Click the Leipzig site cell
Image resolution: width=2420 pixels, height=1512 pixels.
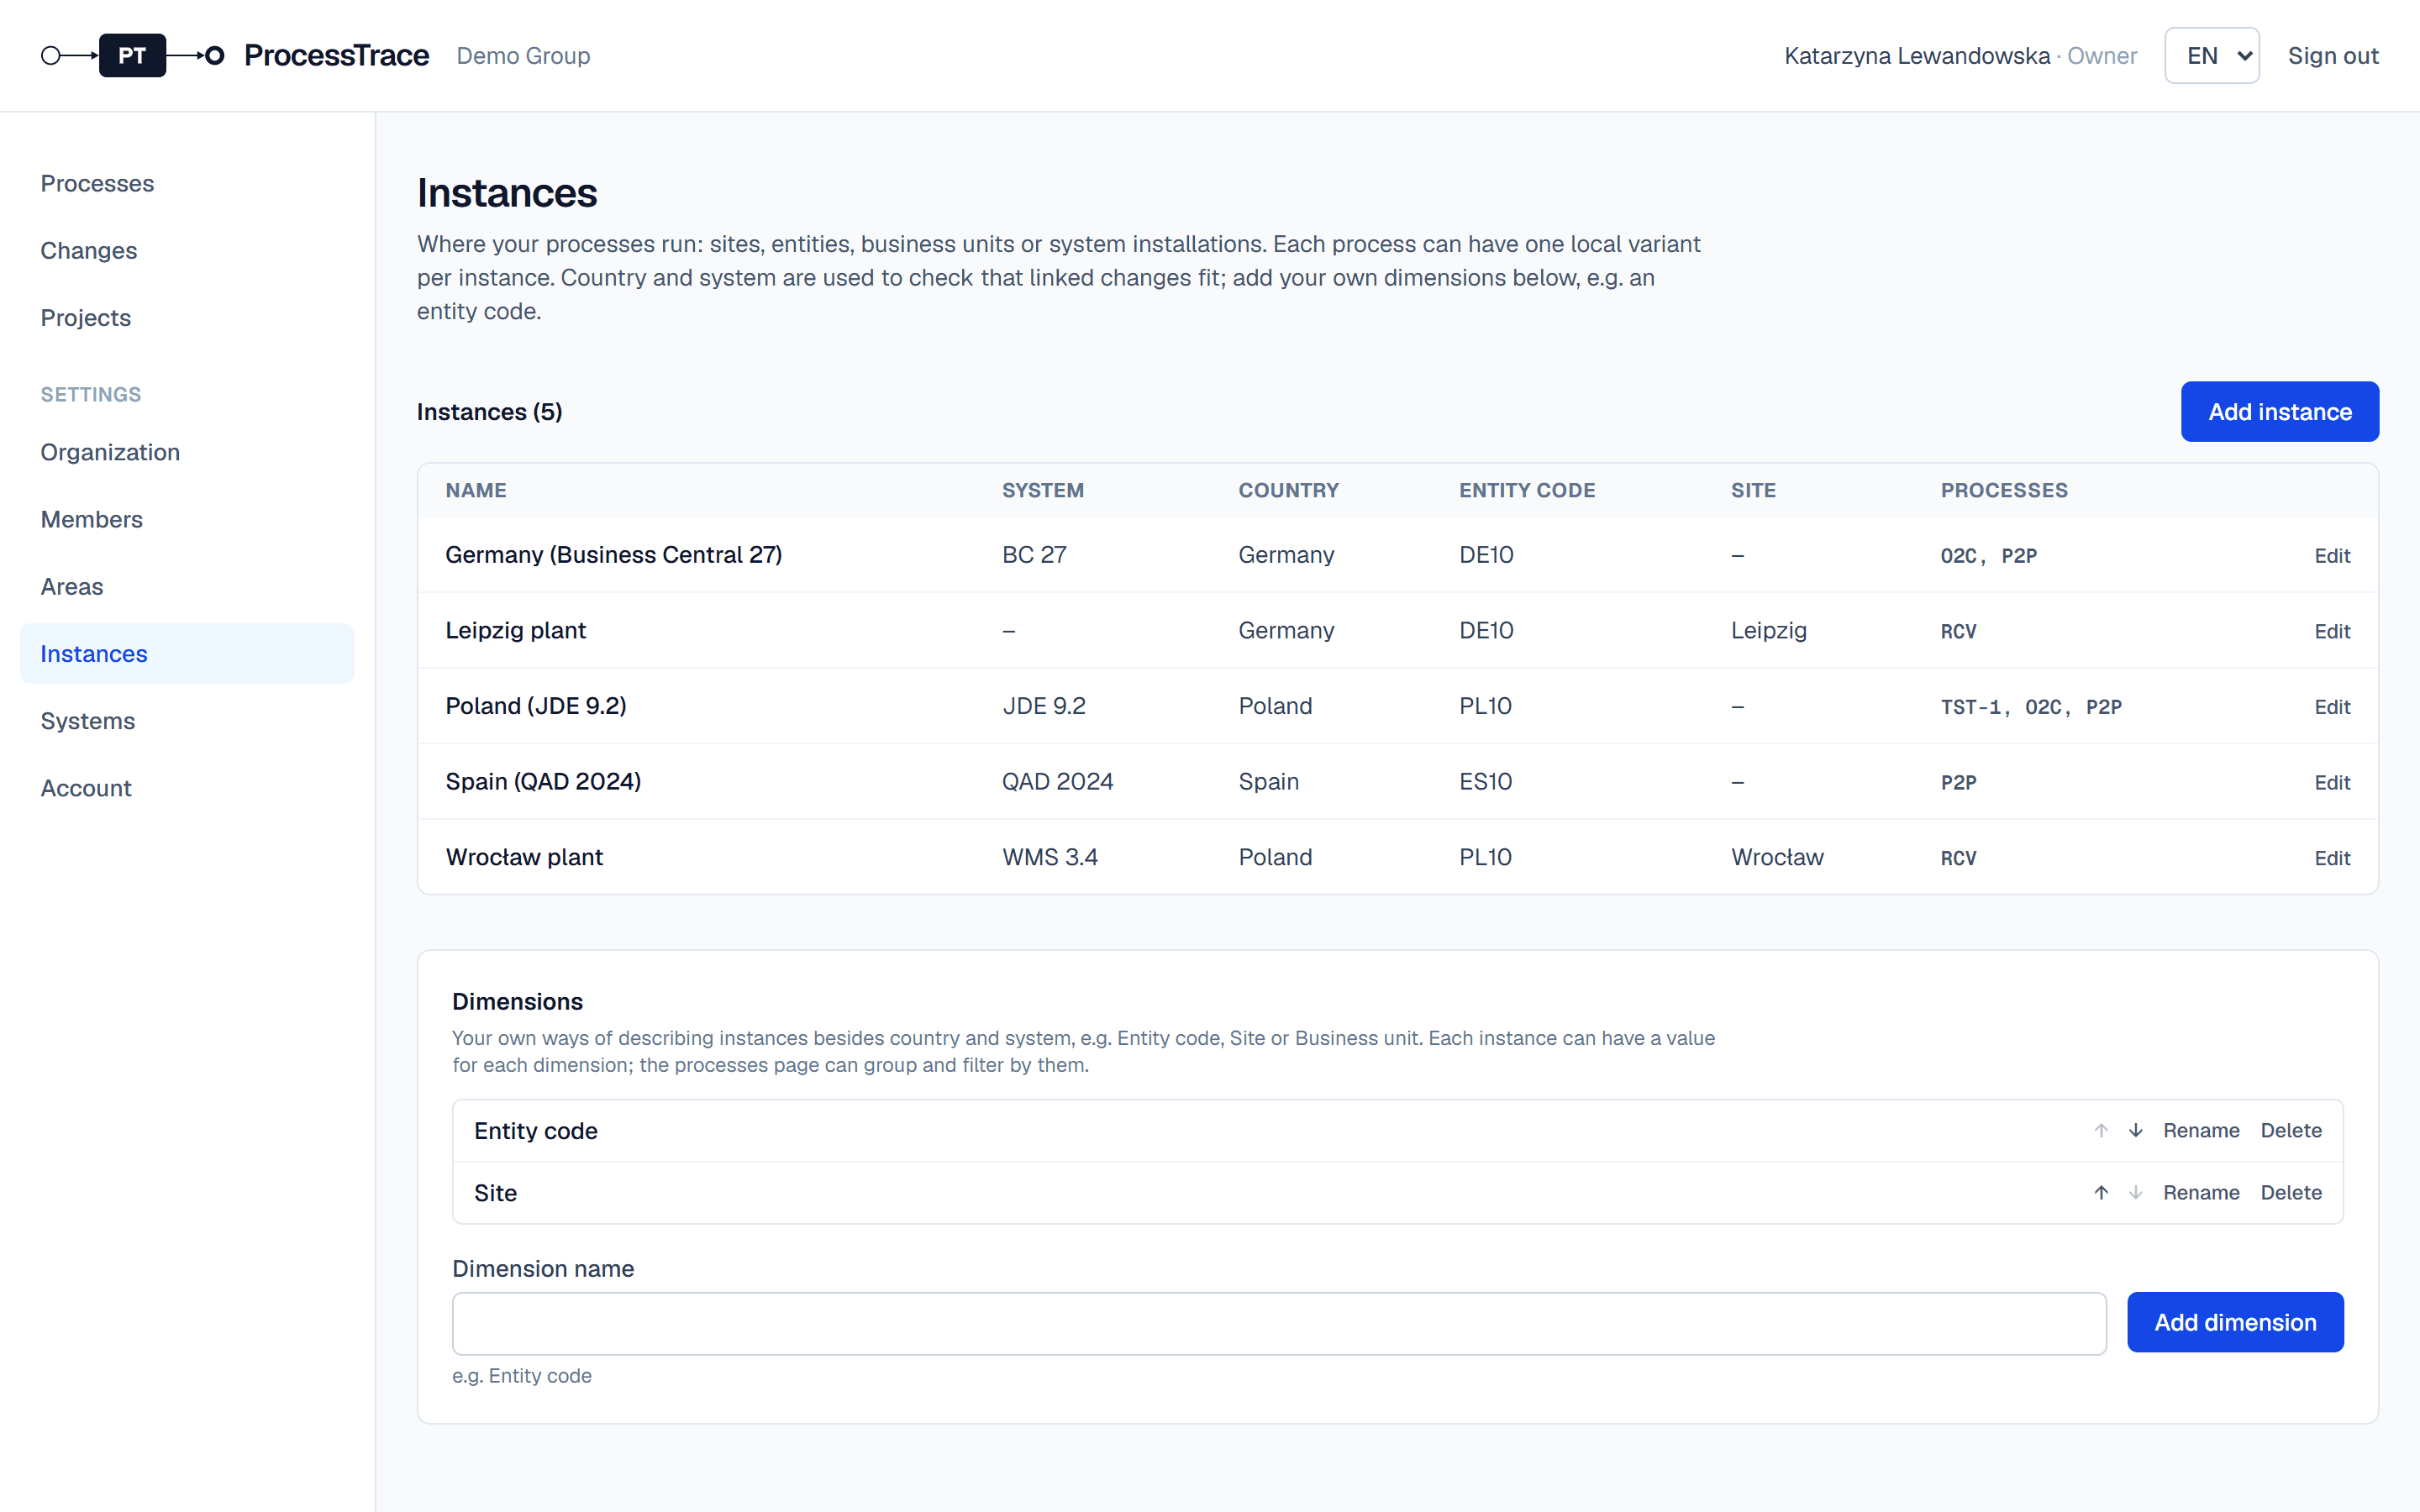tap(1768, 631)
